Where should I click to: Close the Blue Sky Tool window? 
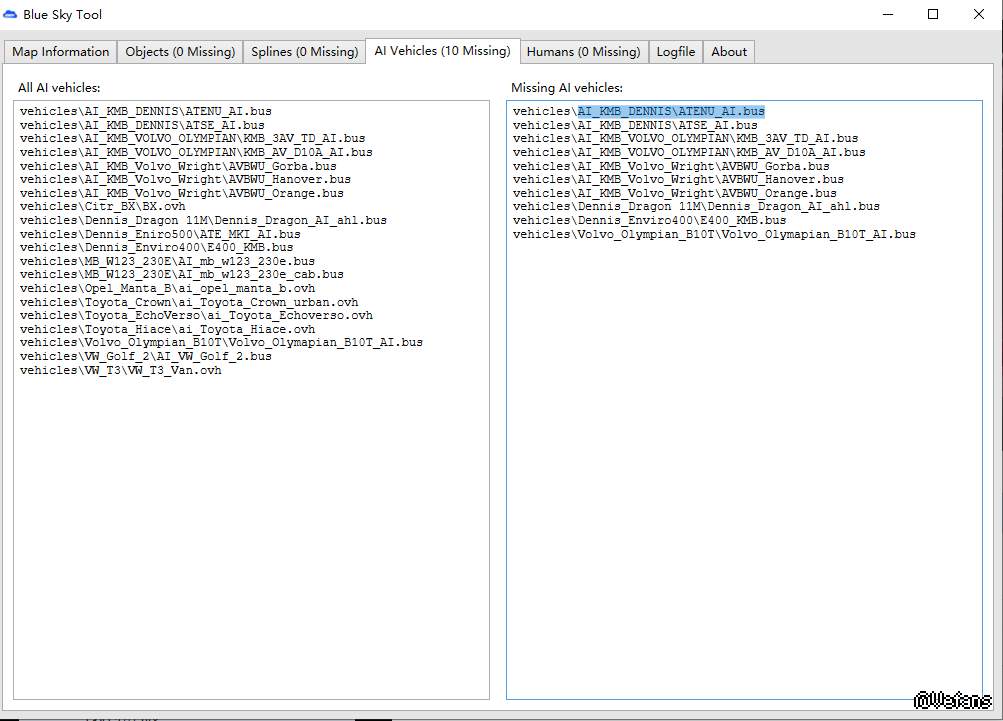point(979,15)
